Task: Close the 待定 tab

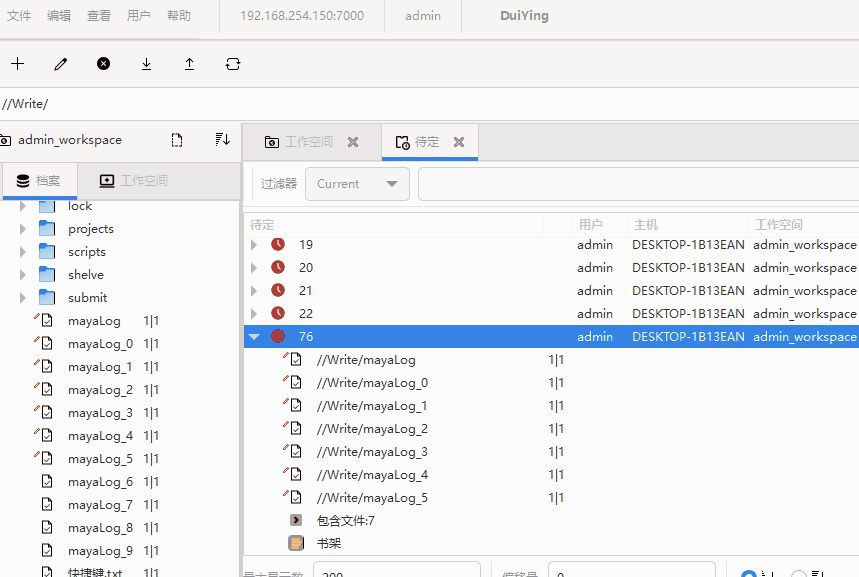Action: coord(459,142)
